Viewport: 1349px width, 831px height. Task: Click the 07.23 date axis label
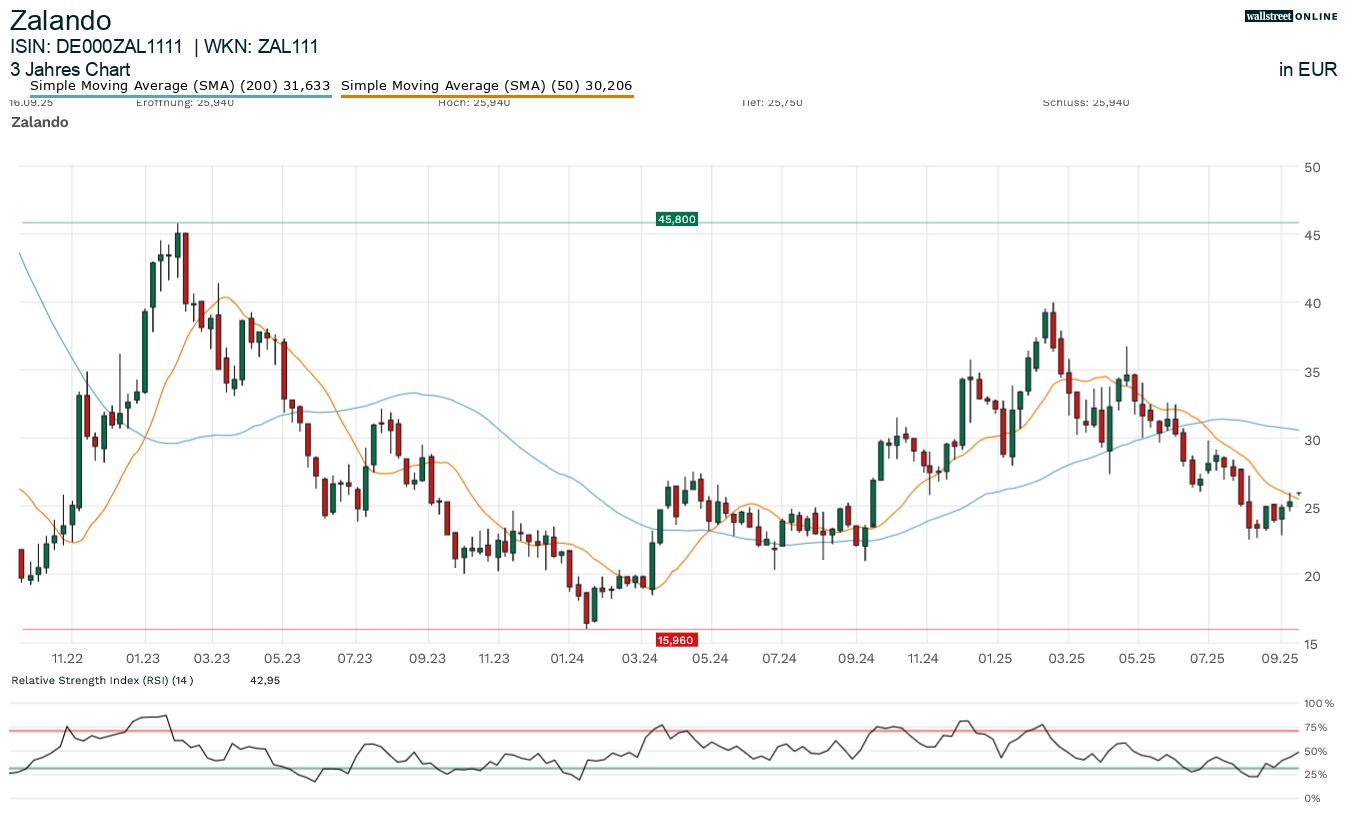[x=355, y=659]
